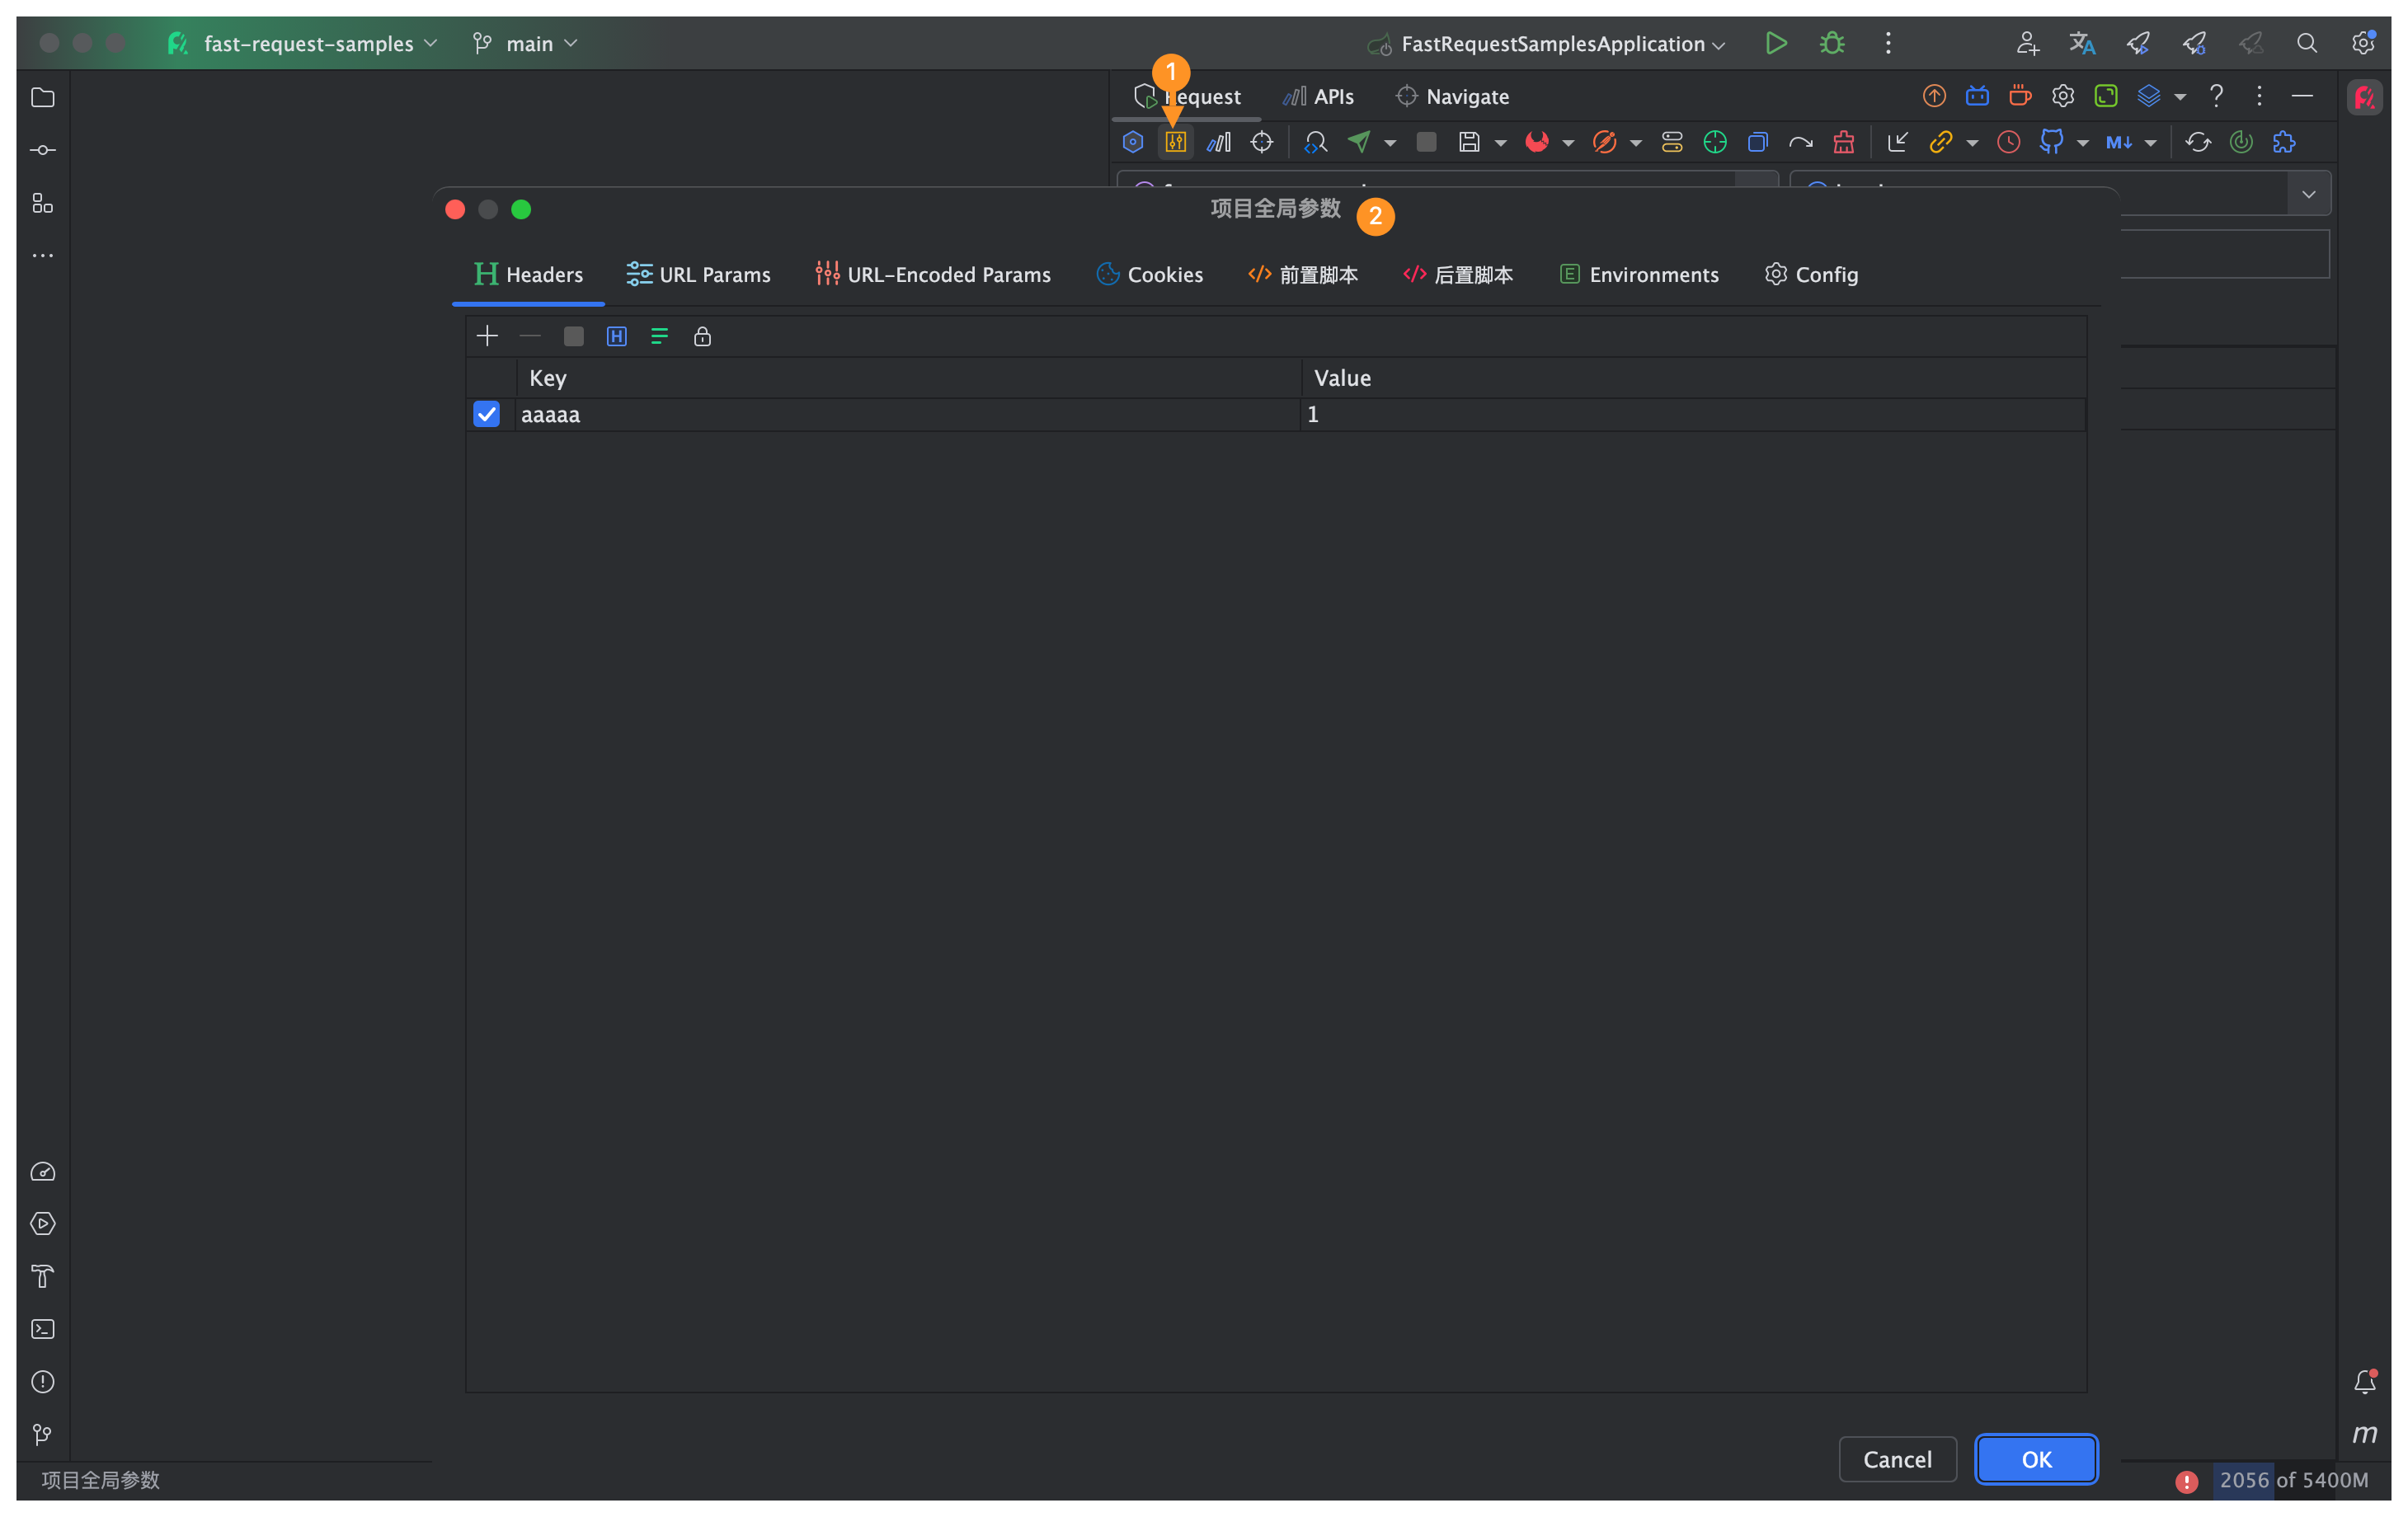Click the lock icon in Headers toolbar

[702, 336]
